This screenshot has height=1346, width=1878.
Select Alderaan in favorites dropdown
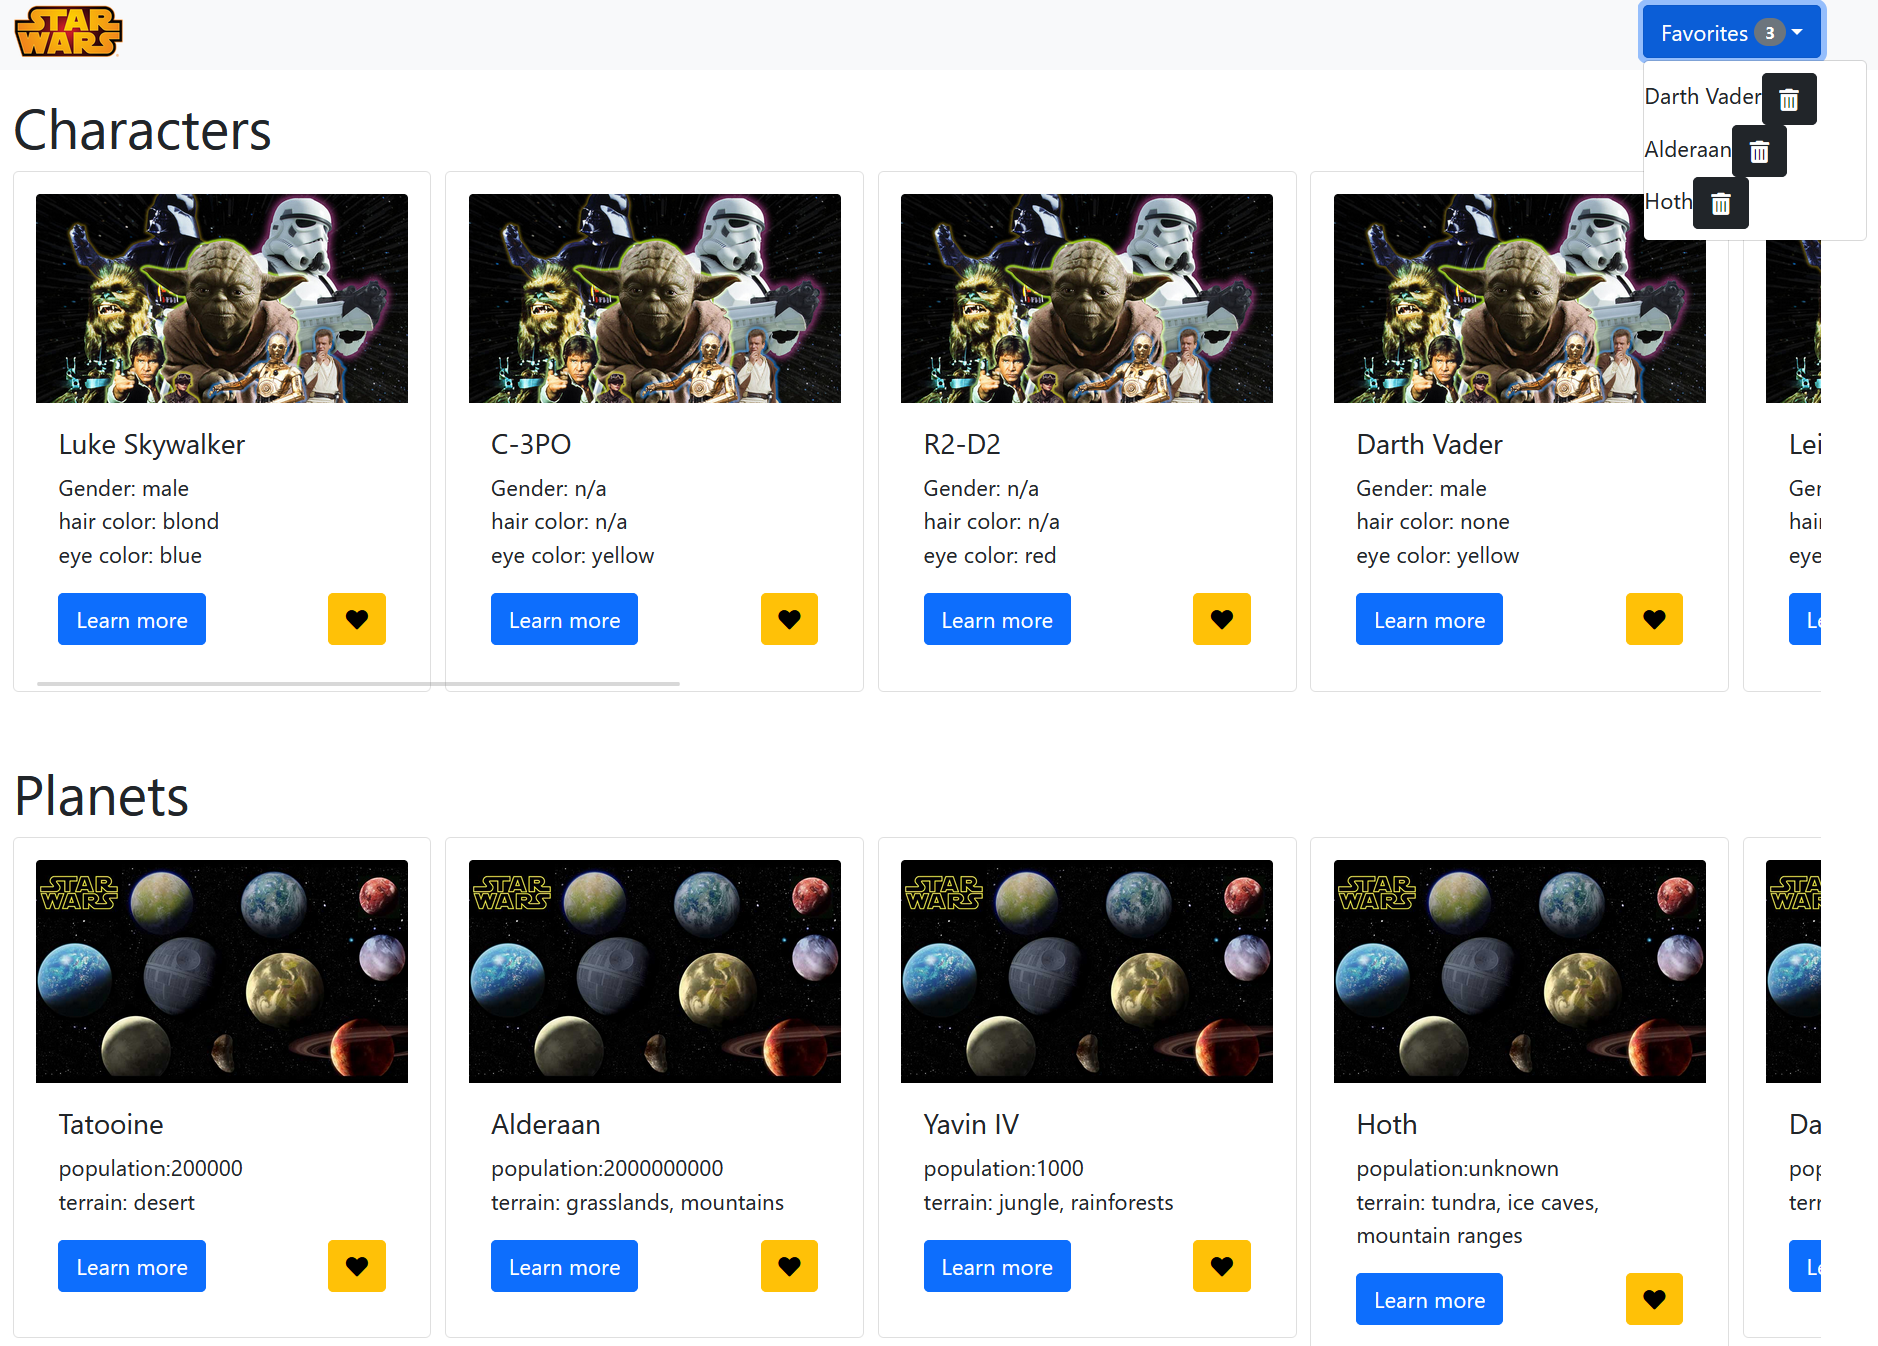pyautogui.click(x=1688, y=150)
